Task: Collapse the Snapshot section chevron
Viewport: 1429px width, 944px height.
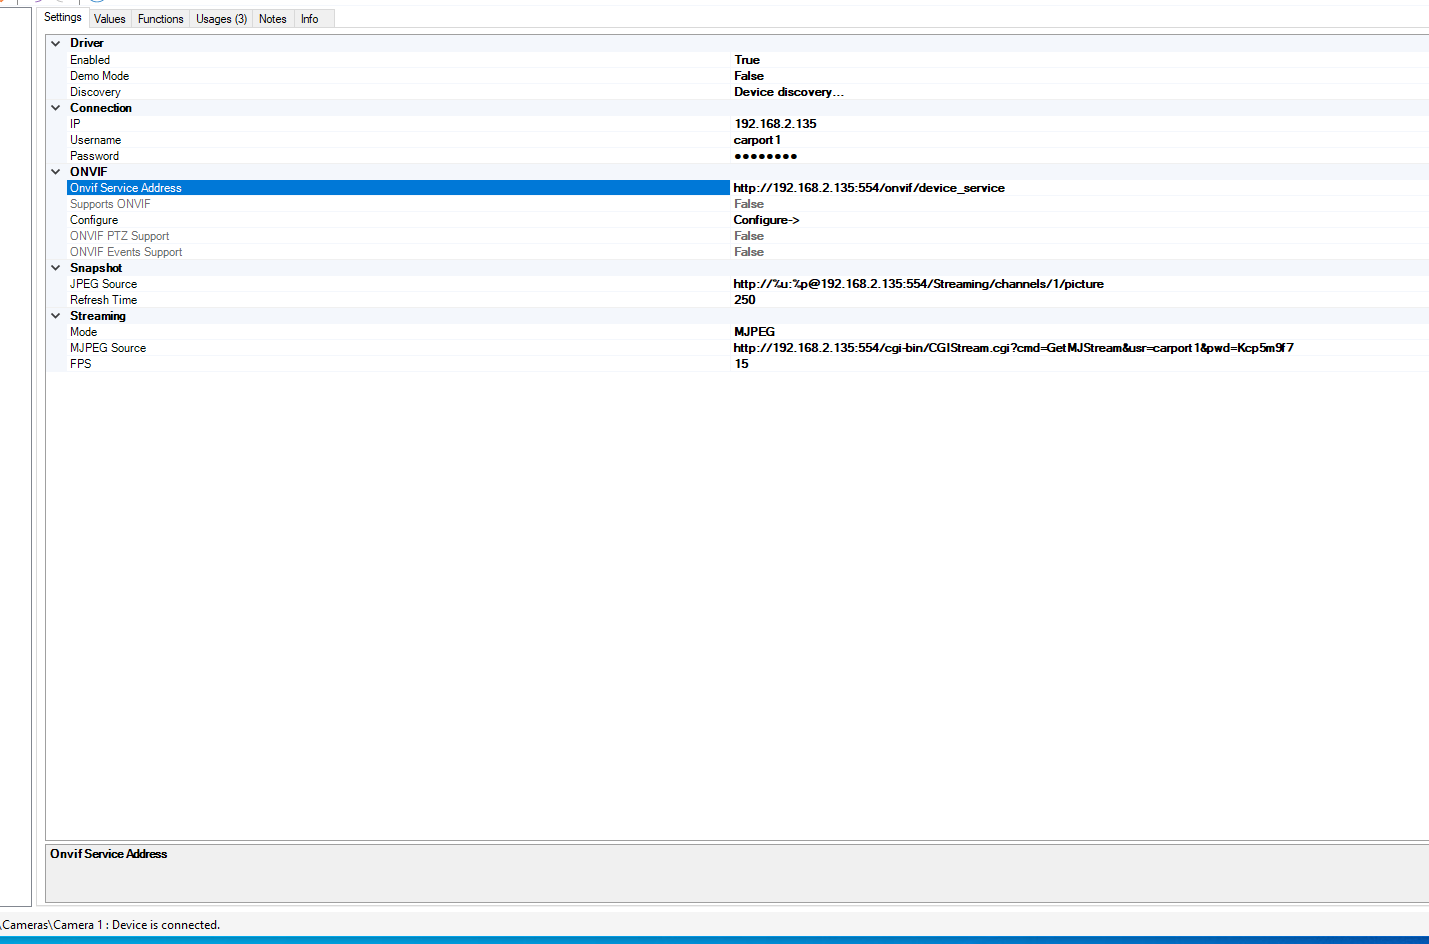Action: coord(56,268)
